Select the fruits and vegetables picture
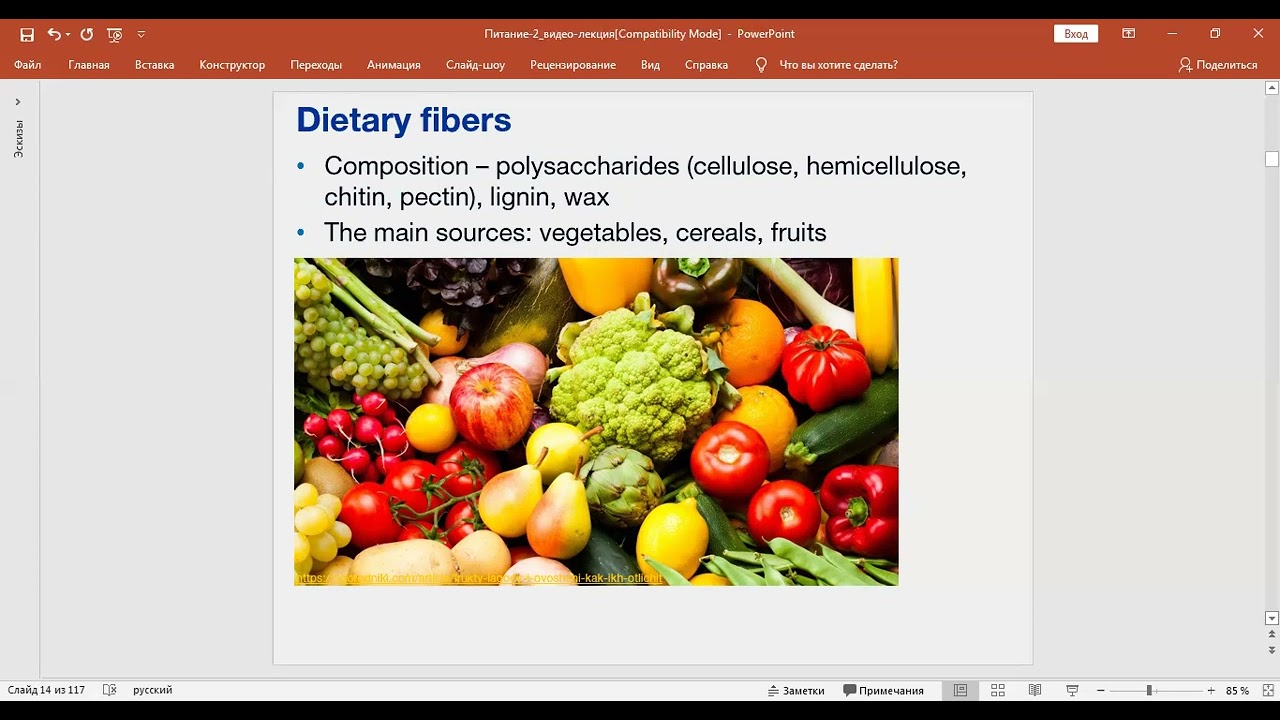 coord(596,421)
